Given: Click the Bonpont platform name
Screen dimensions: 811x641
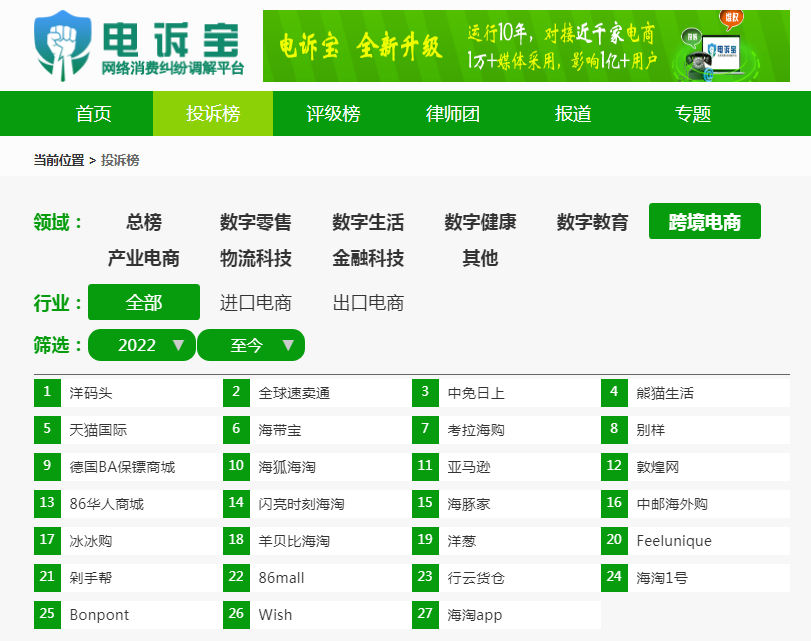Looking at the screenshot, I should [x=99, y=615].
